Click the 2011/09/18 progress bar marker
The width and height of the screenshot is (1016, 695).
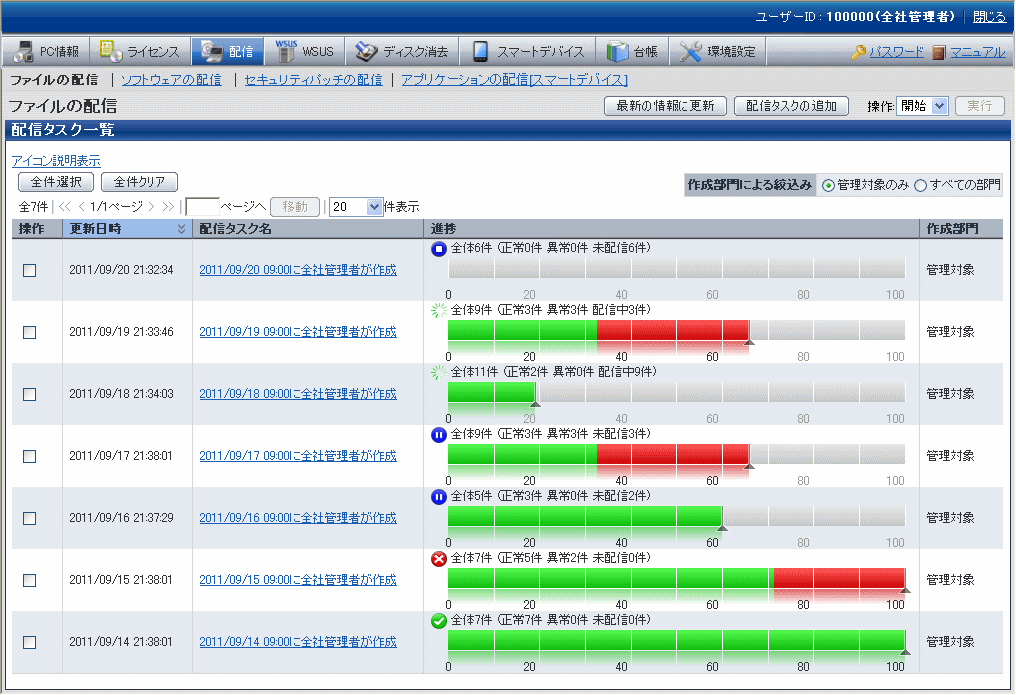[535, 404]
